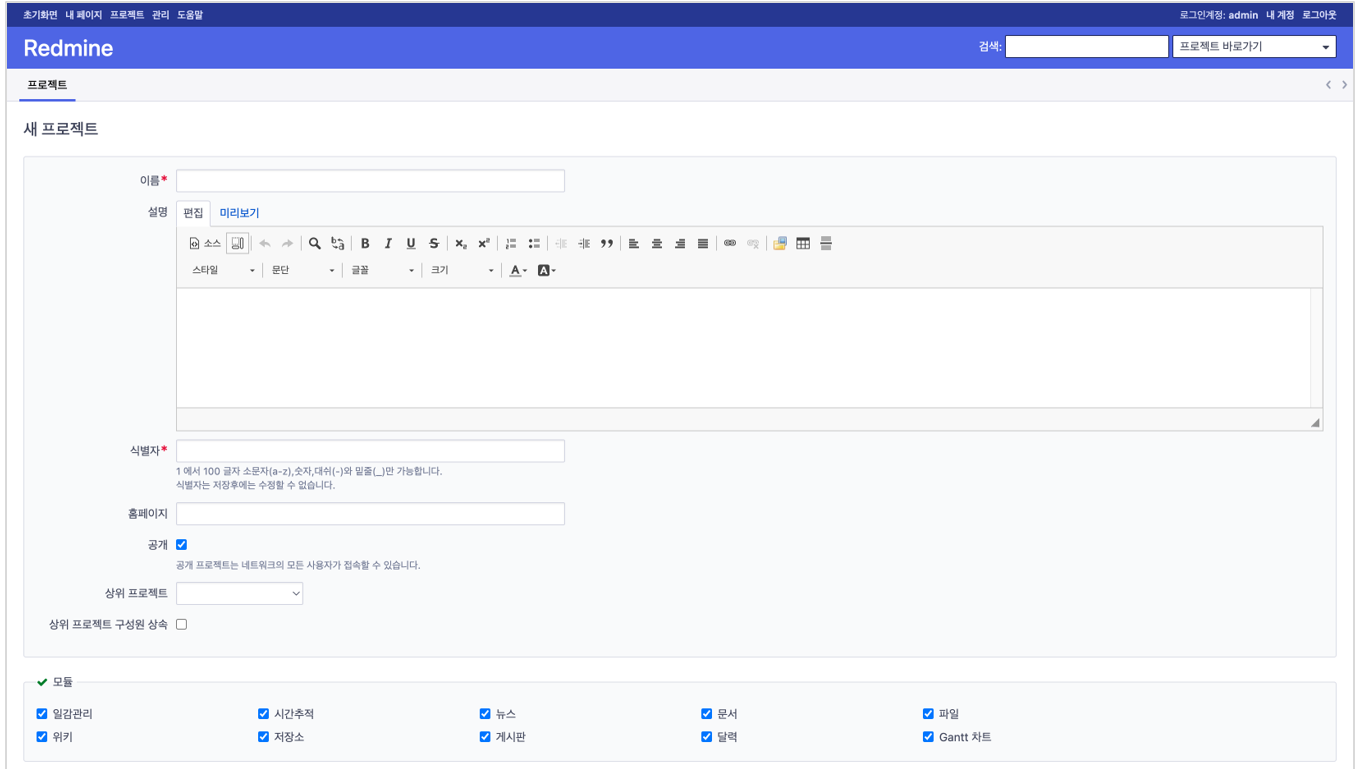The width and height of the screenshot is (1356, 769).
Task: Click the redo arrow in editor toolbar
Action: tap(287, 243)
